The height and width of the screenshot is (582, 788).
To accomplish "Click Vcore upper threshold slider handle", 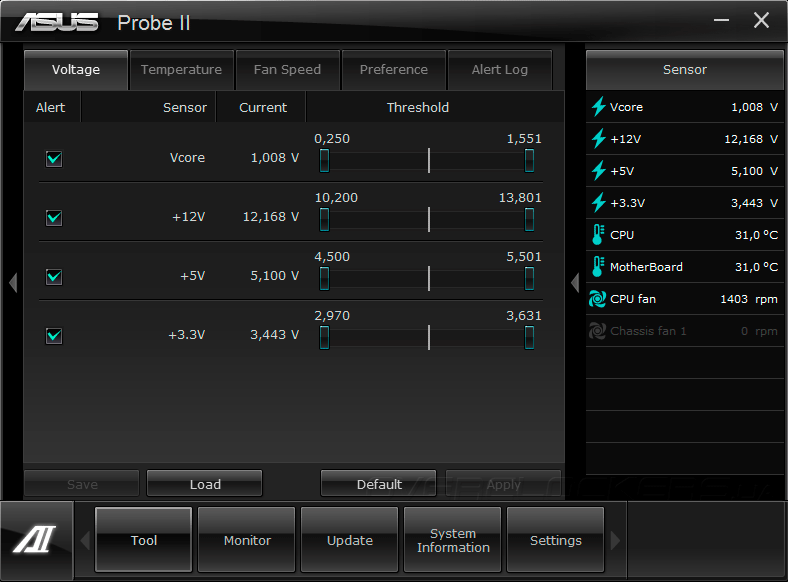I will [529, 161].
